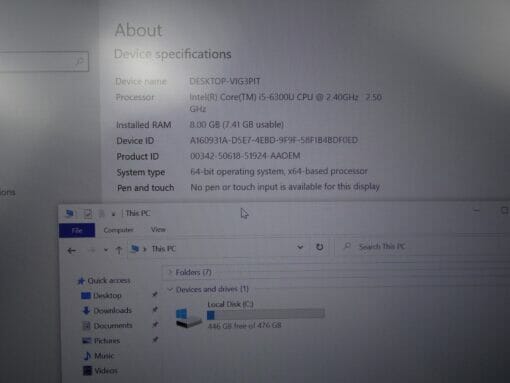This screenshot has height=383, width=510.
Task: Click the pin icon next to Pictures
Action: click(x=155, y=340)
